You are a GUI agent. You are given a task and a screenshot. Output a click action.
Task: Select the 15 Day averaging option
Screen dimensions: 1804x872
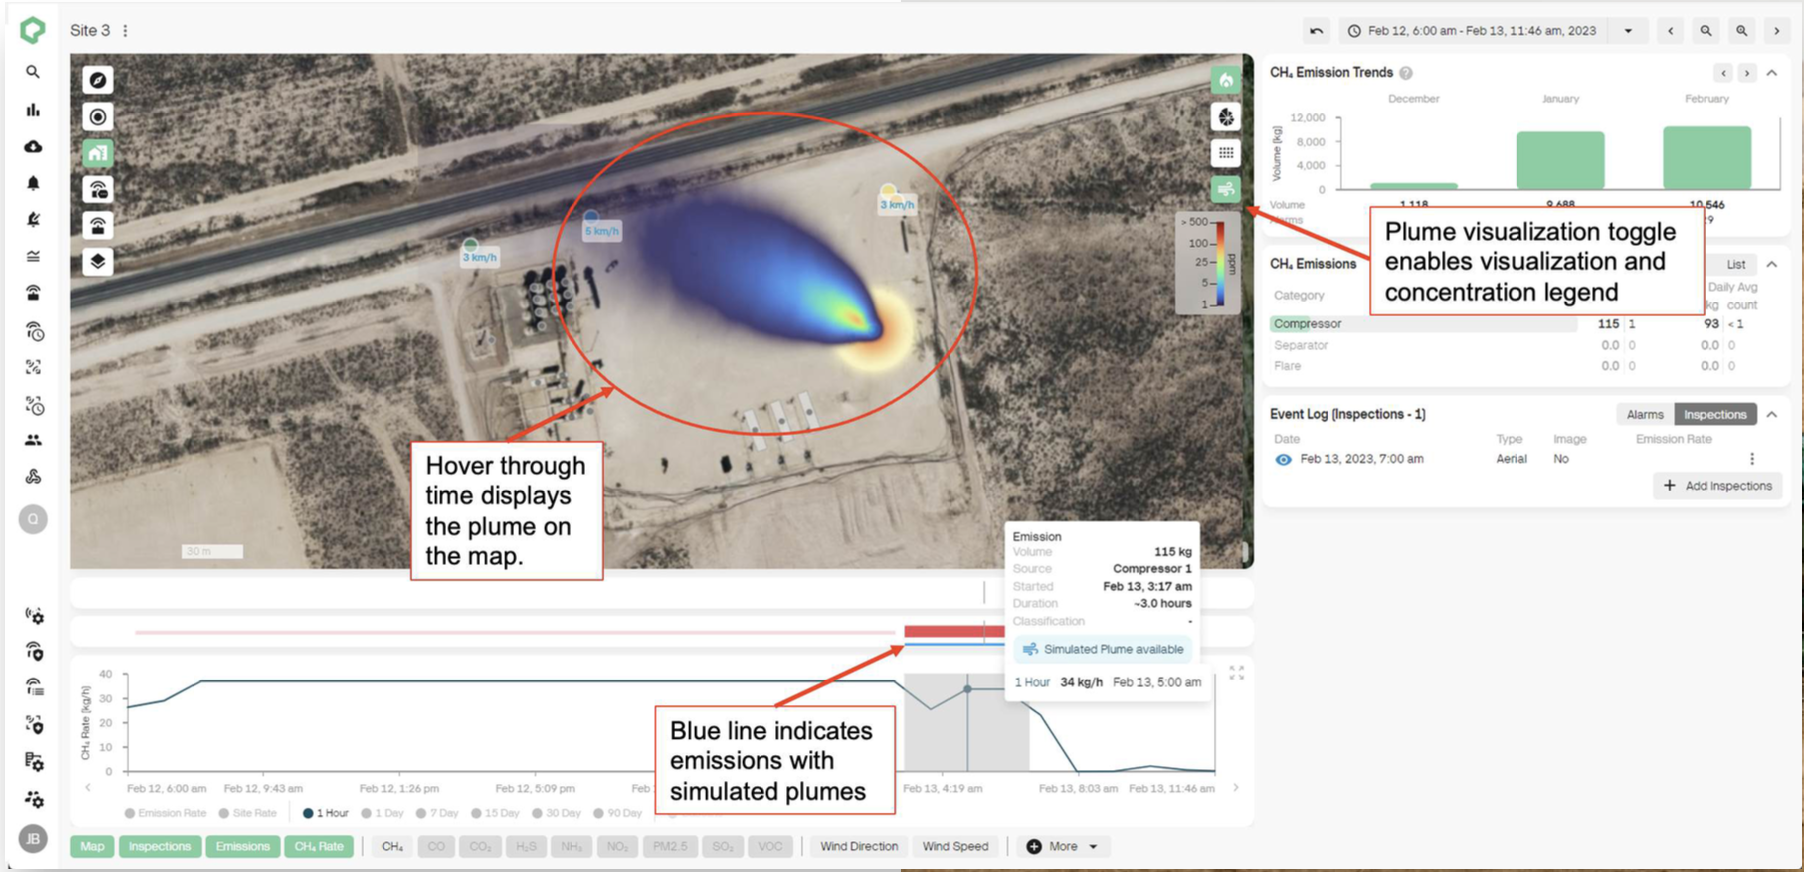495,813
